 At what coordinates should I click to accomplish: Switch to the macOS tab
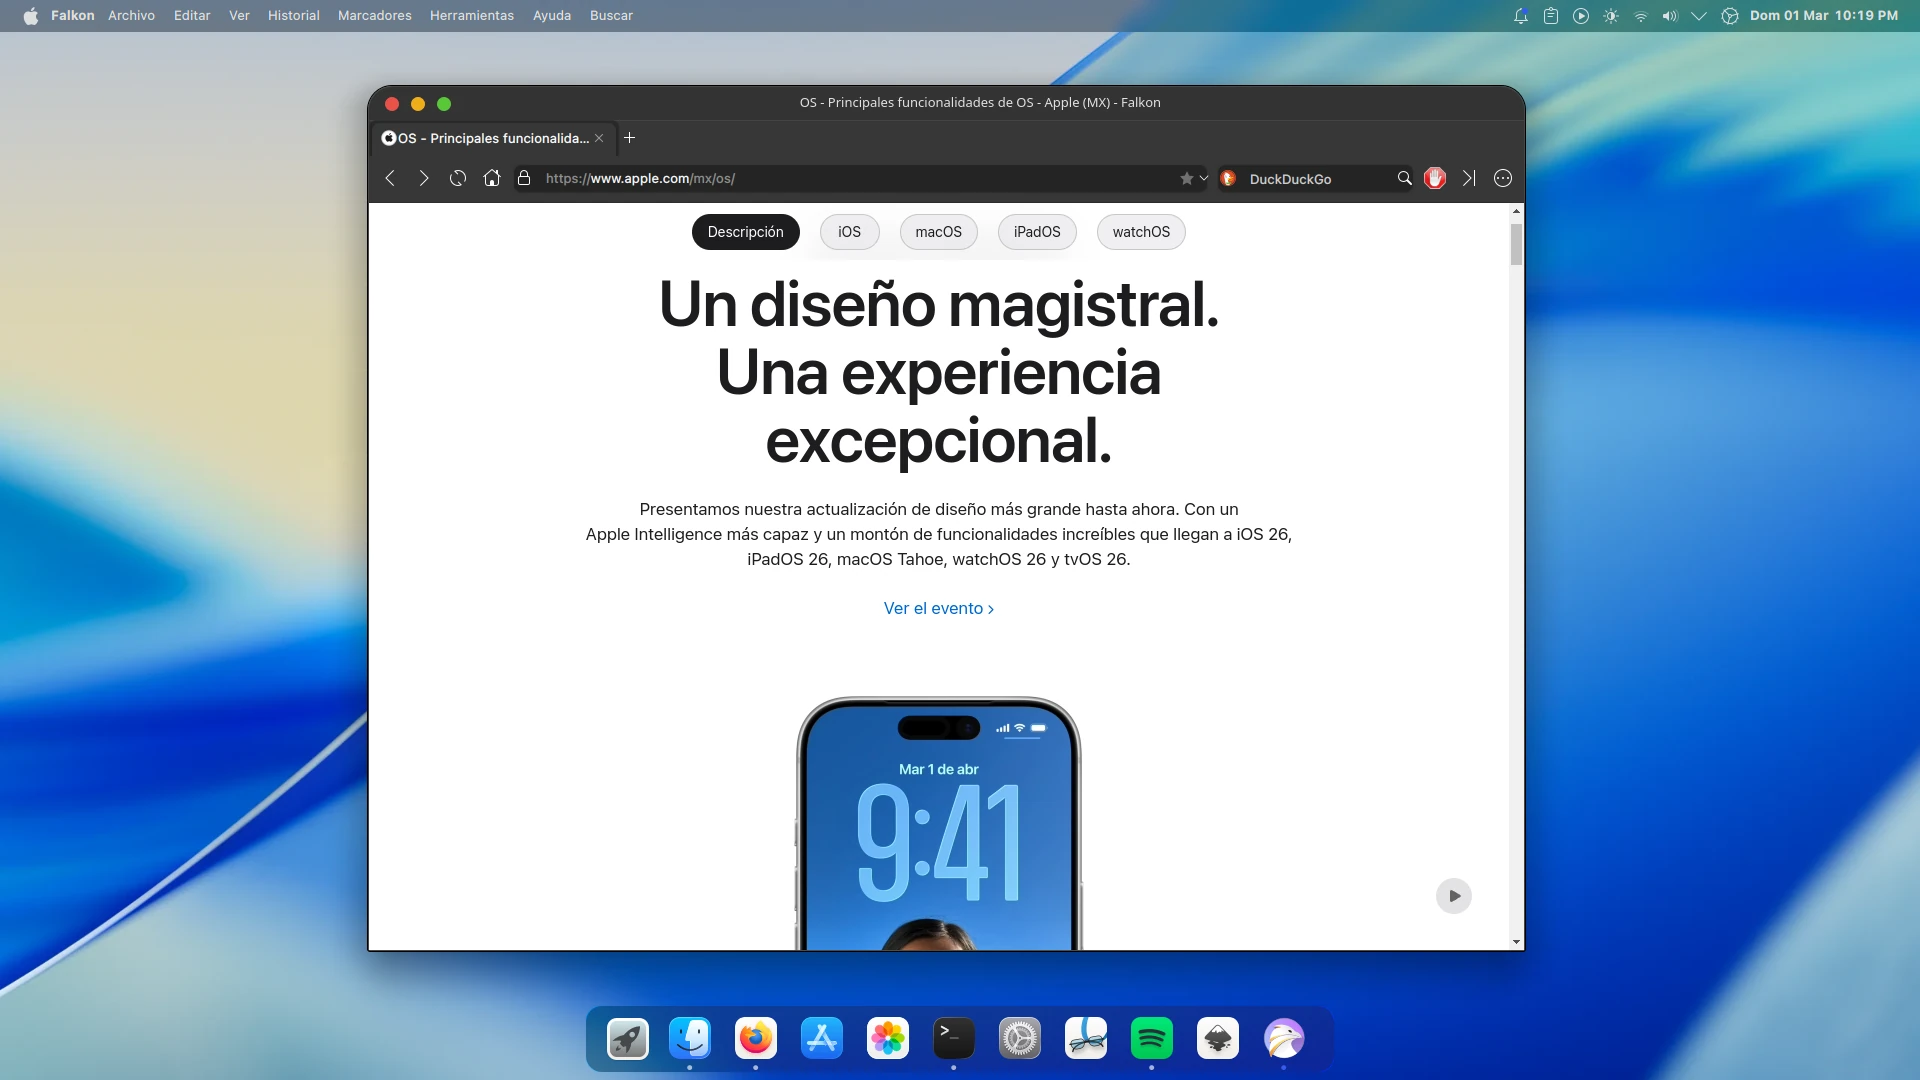click(x=938, y=232)
